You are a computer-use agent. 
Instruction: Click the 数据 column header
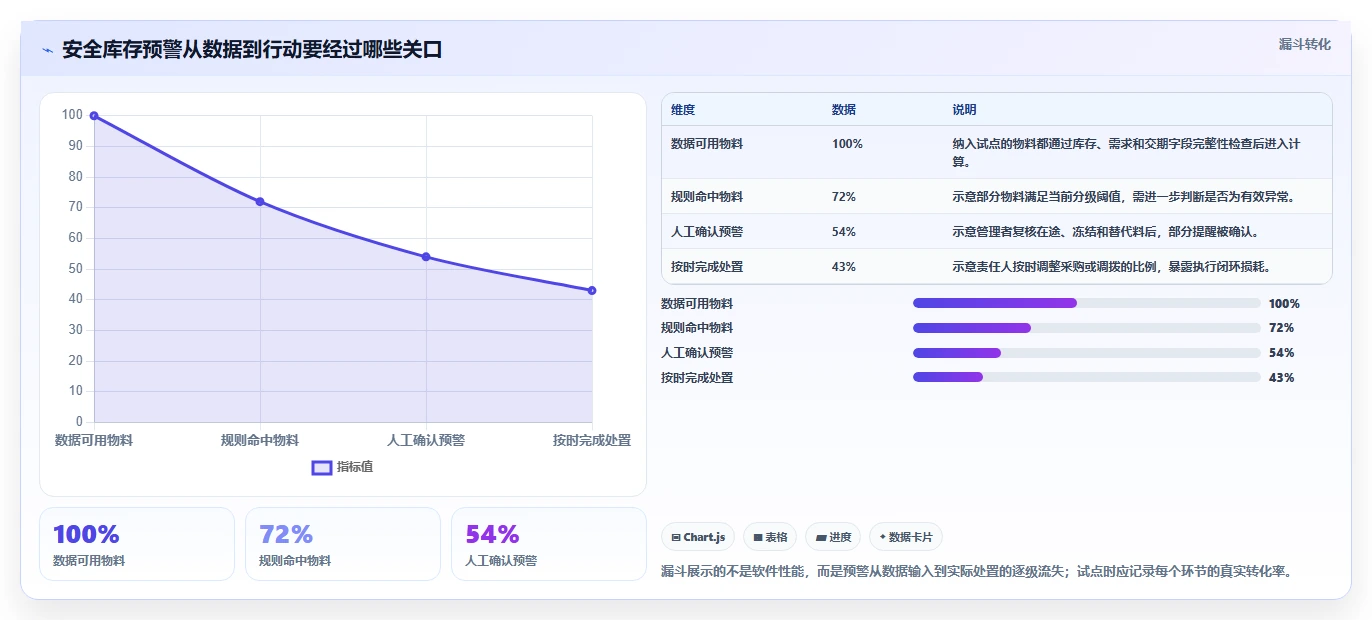tap(844, 110)
